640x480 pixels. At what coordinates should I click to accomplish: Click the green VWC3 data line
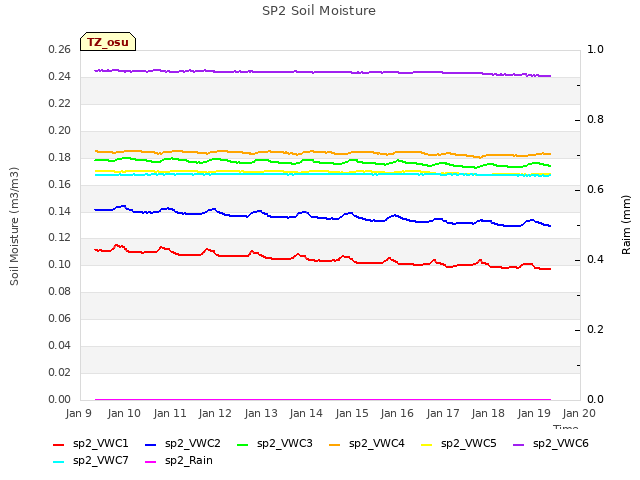pos(322,162)
